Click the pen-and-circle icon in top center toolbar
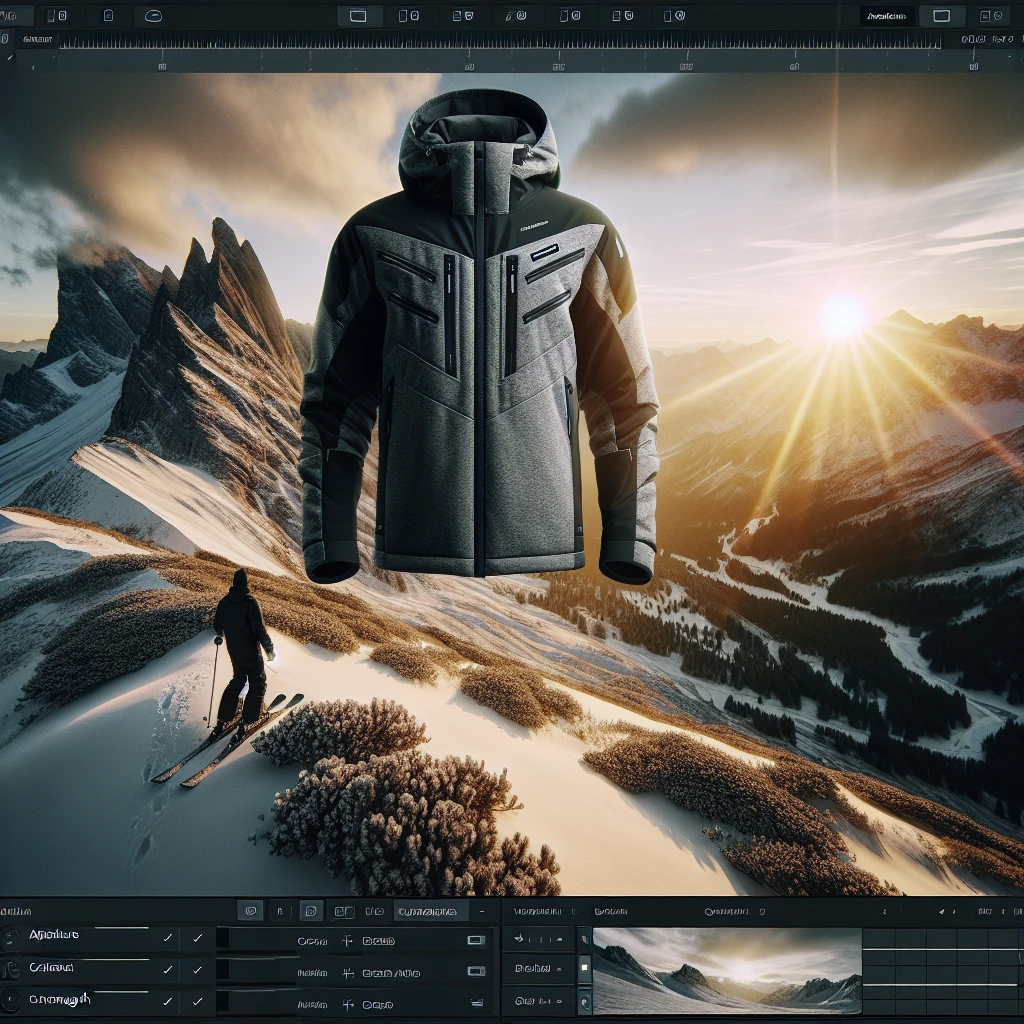1024x1024 pixels. (516, 16)
